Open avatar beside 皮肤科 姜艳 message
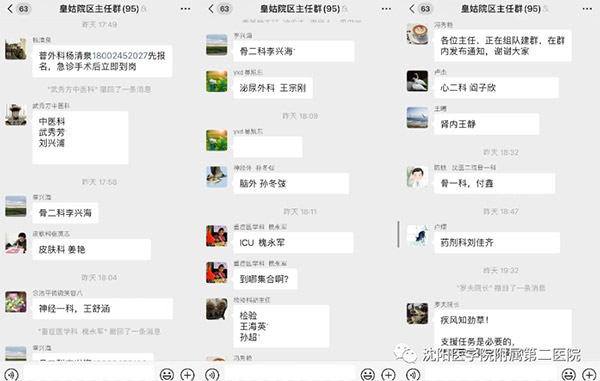 click(16, 243)
